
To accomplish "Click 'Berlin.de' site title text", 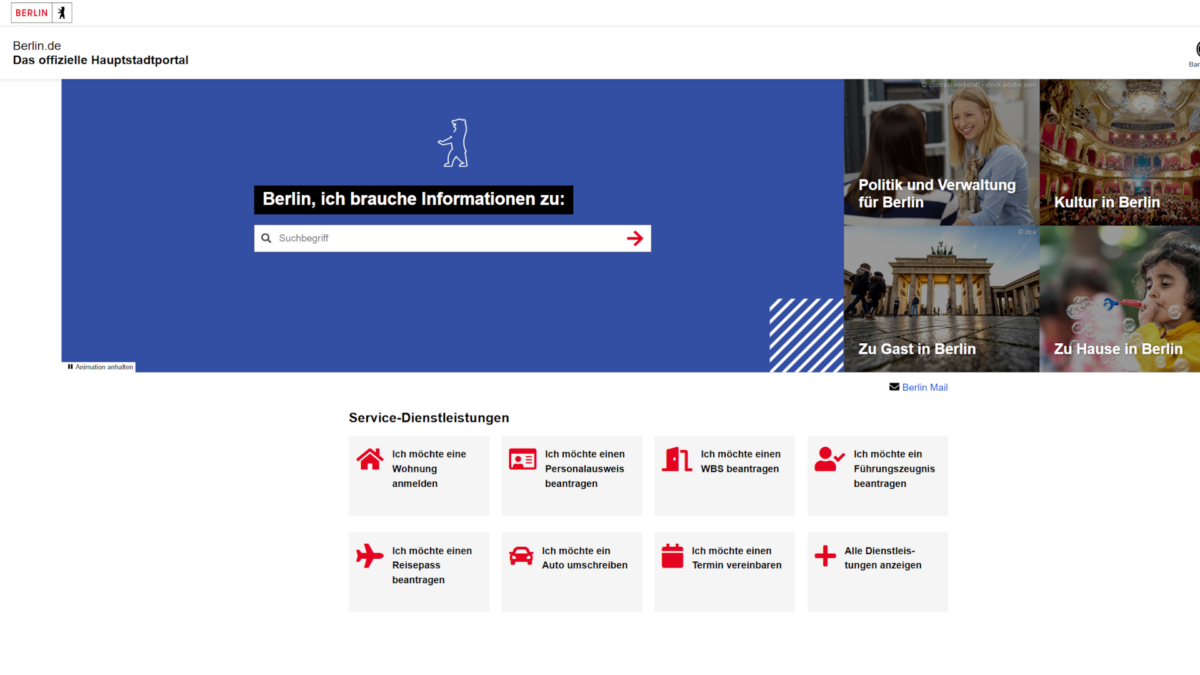I will pyautogui.click(x=37, y=46).
